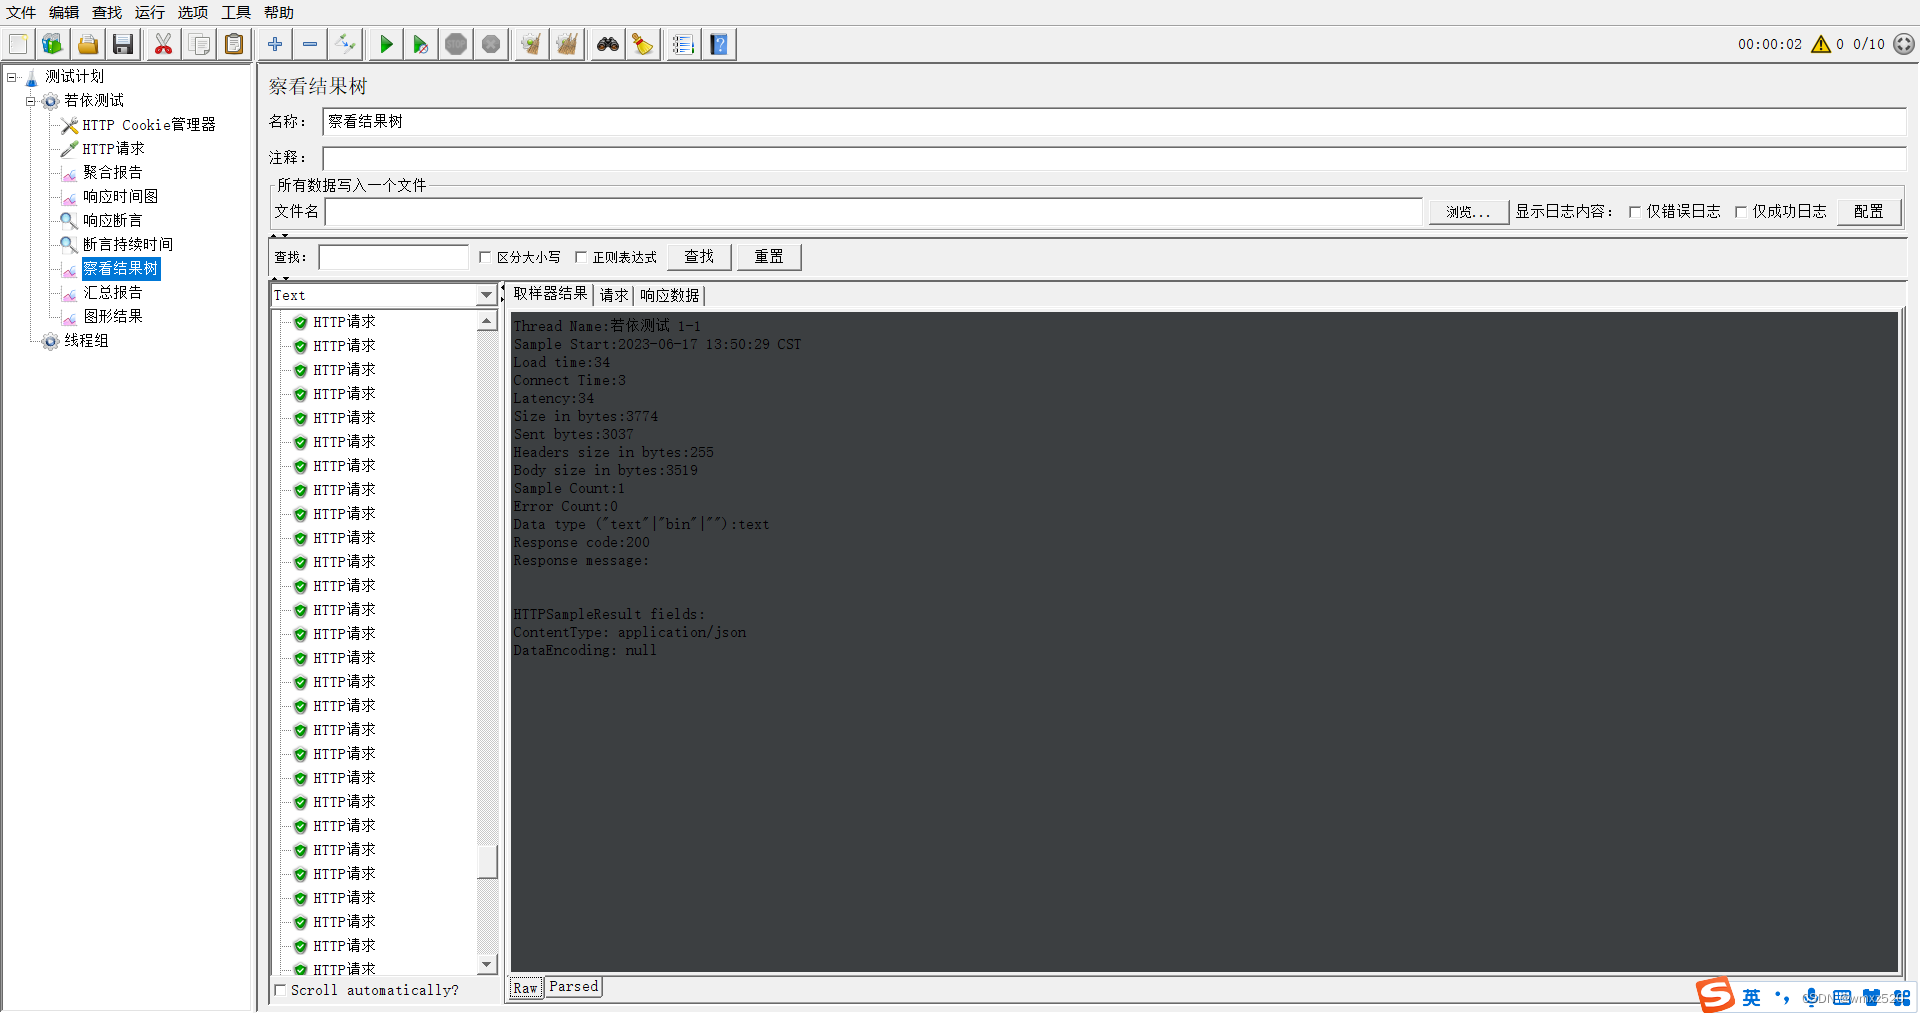The image size is (1920, 1013).
Task: Select the 响应断言 tree node
Action: pos(113,221)
